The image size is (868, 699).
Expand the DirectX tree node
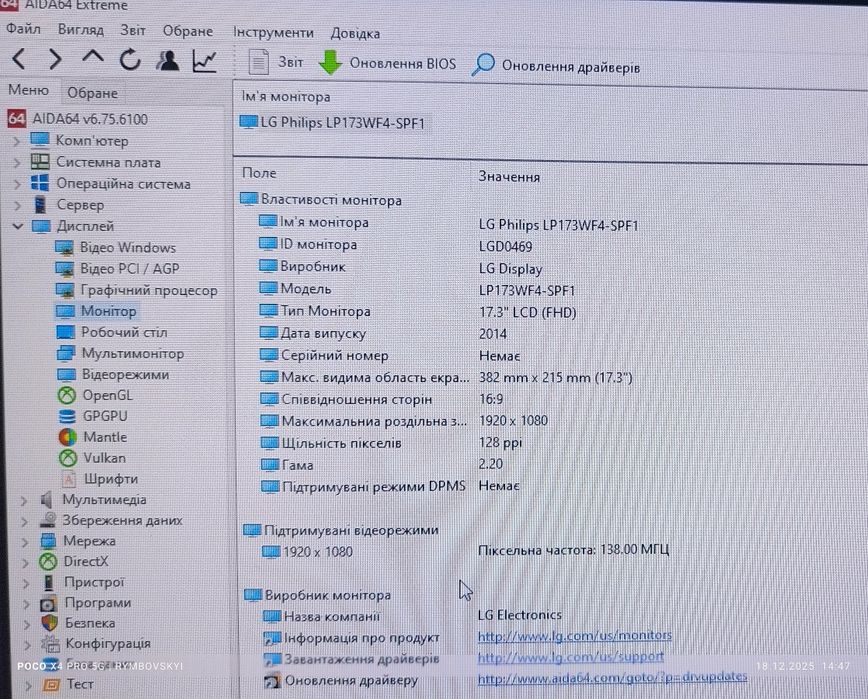click(25, 563)
